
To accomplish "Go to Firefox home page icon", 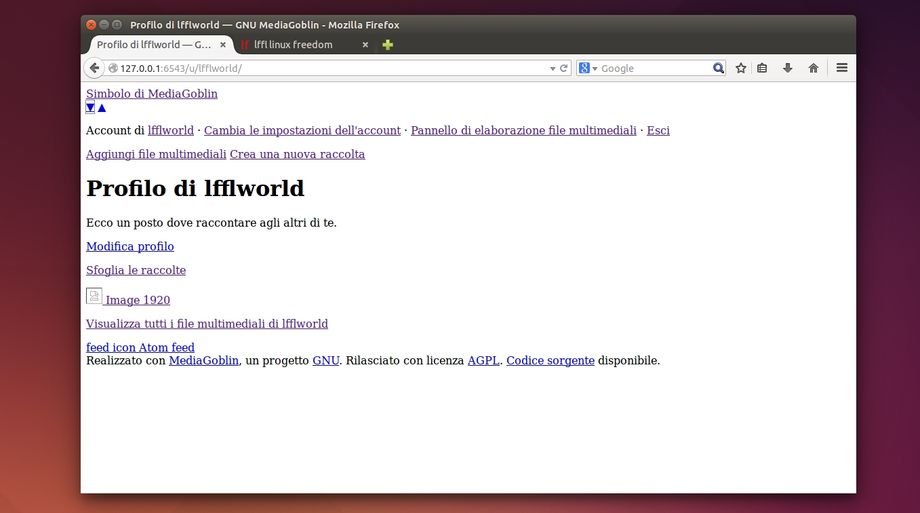I will 813,68.
